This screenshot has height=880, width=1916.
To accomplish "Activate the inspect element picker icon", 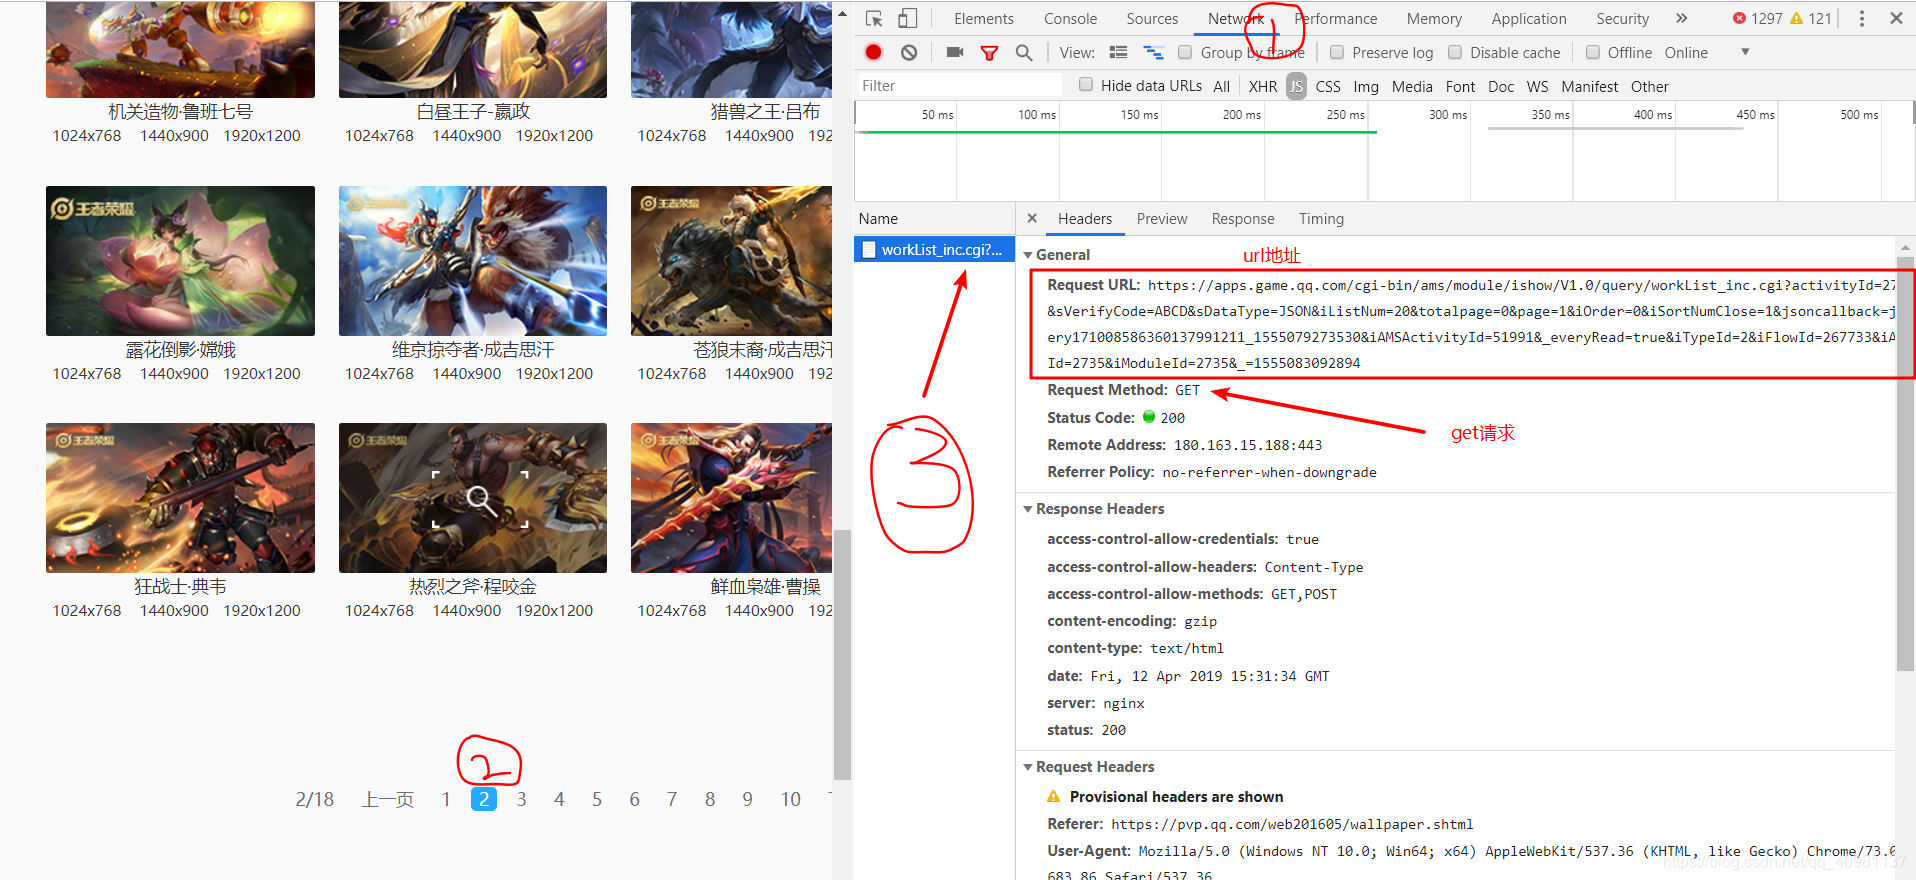I will [874, 18].
